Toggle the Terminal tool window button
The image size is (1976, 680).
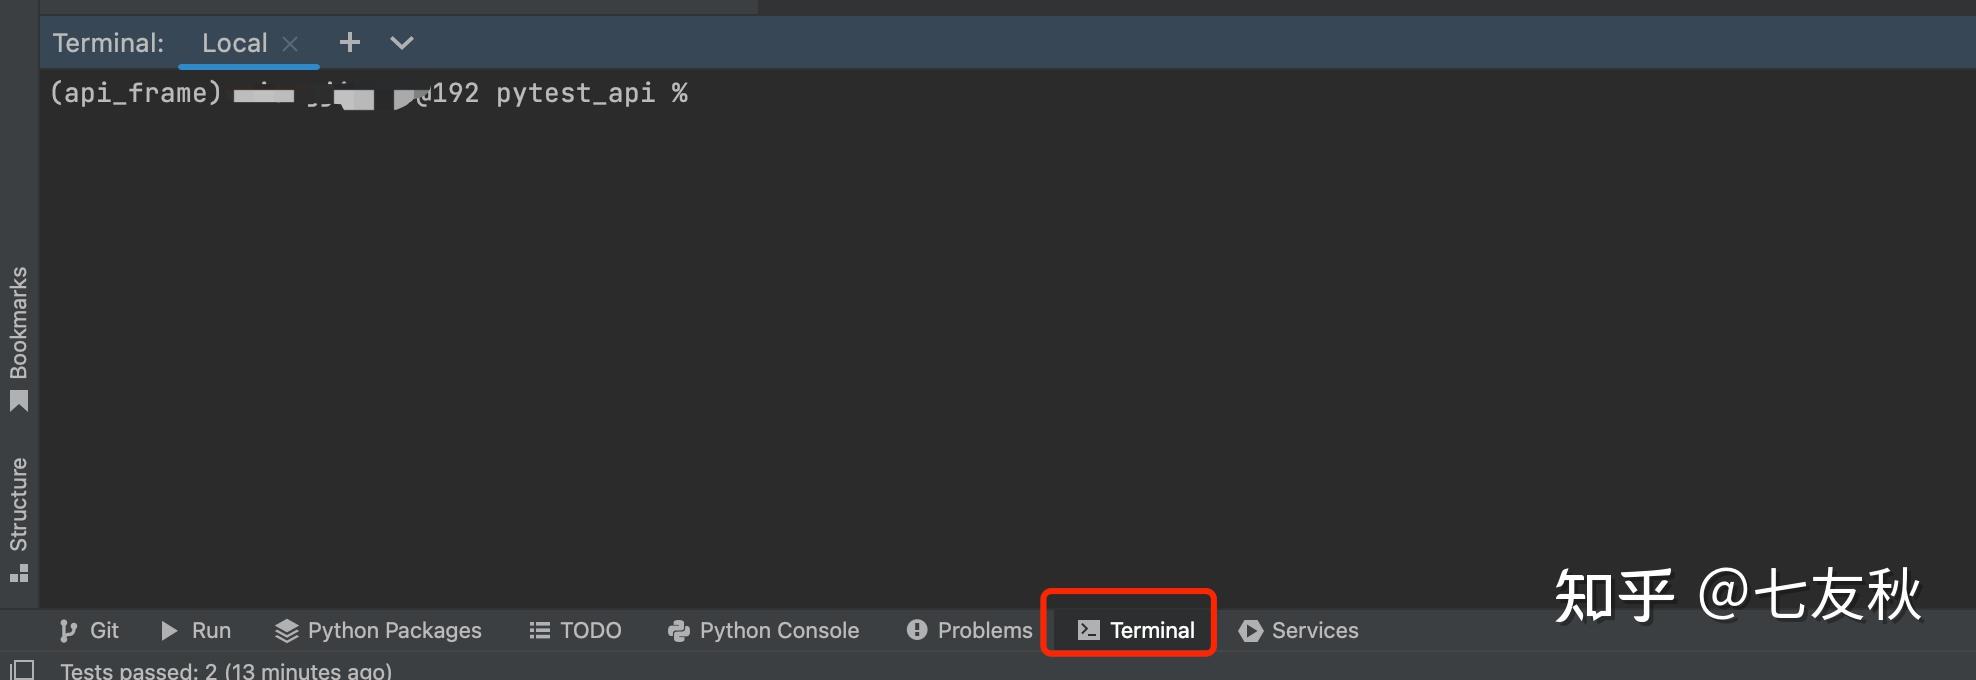(x=1136, y=631)
